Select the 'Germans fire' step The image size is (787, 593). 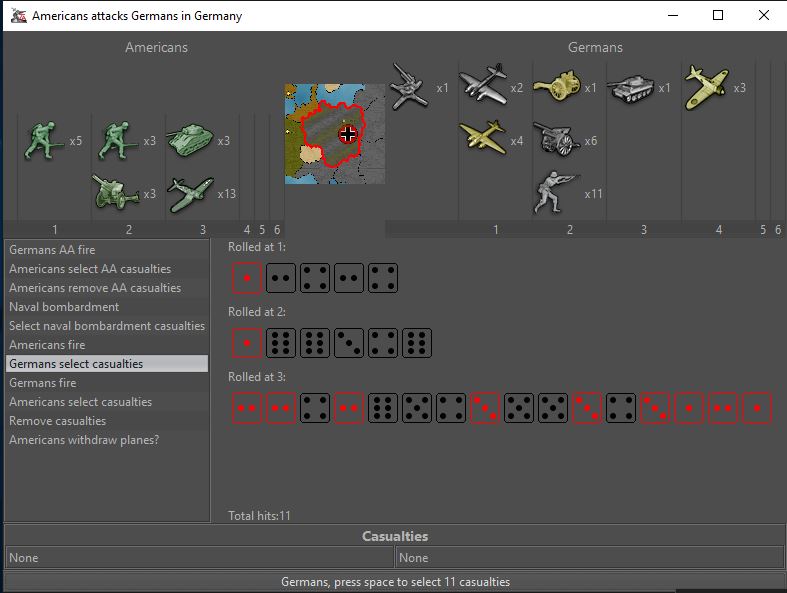[107, 383]
